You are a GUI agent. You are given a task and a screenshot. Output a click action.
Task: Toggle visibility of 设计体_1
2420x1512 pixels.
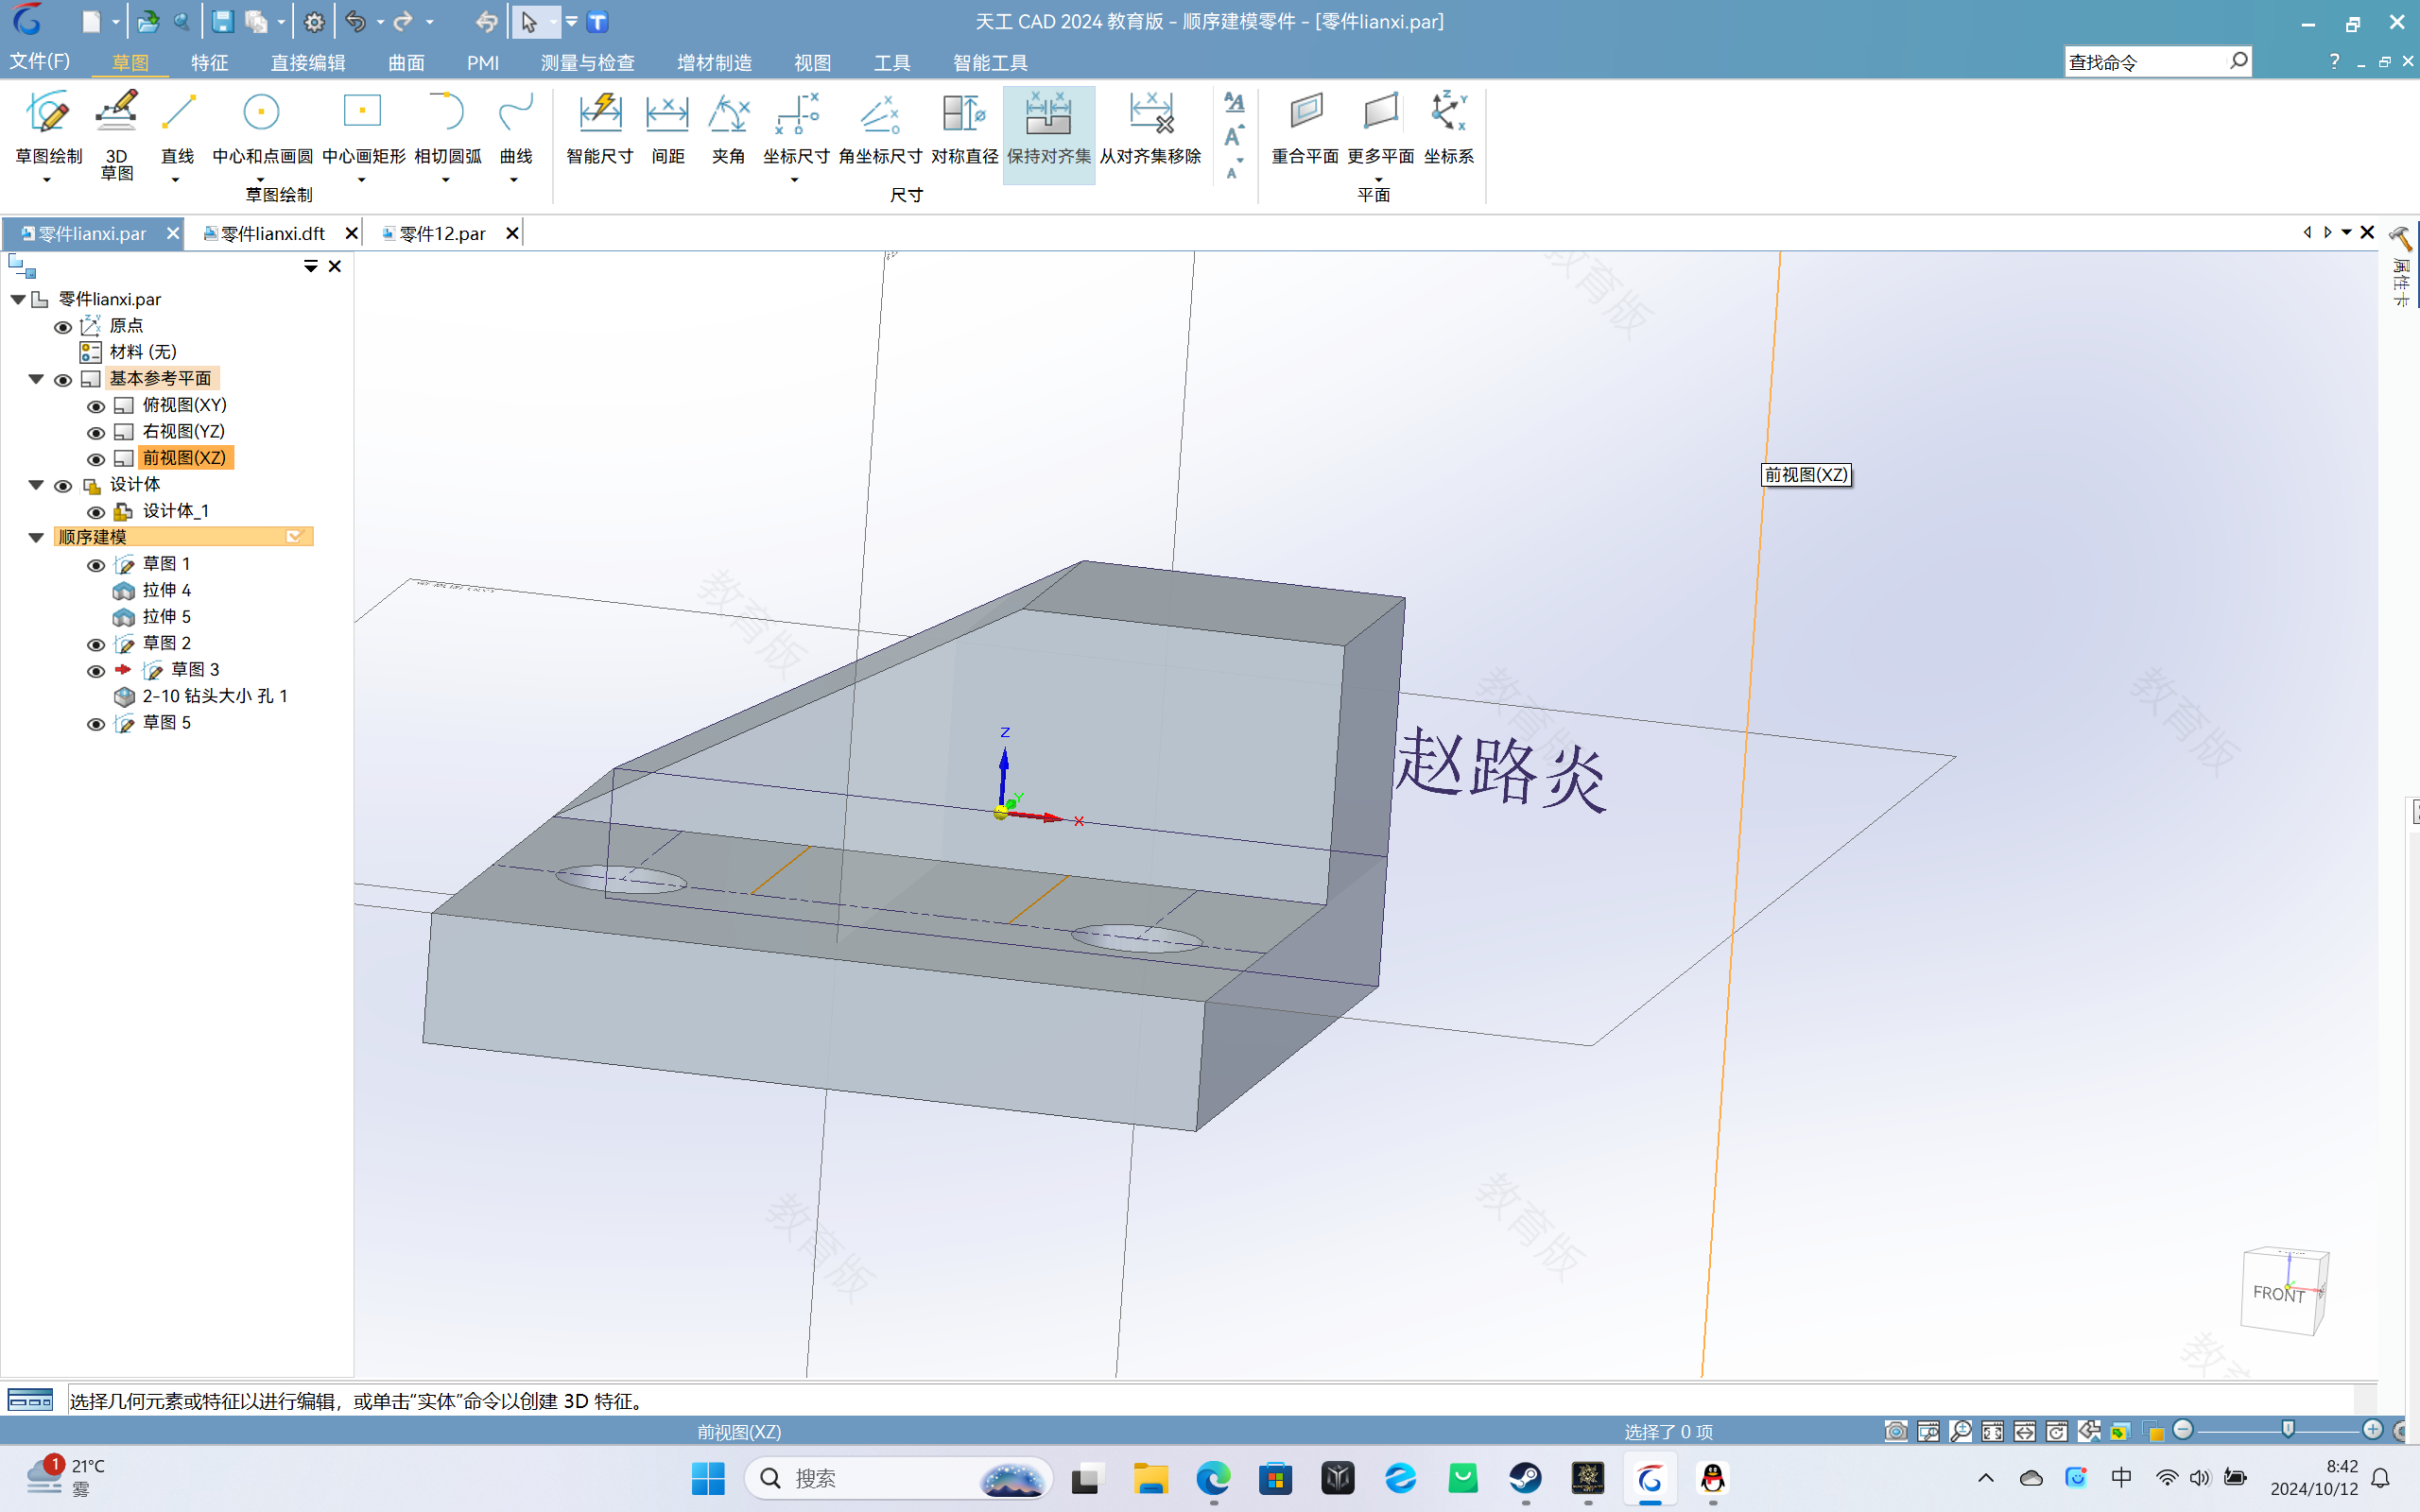click(x=96, y=512)
